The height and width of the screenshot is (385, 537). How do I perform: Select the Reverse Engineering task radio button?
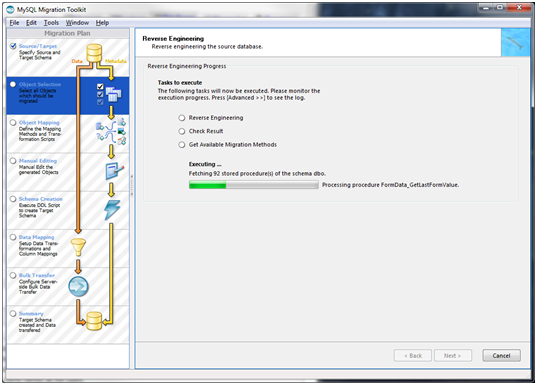click(182, 118)
